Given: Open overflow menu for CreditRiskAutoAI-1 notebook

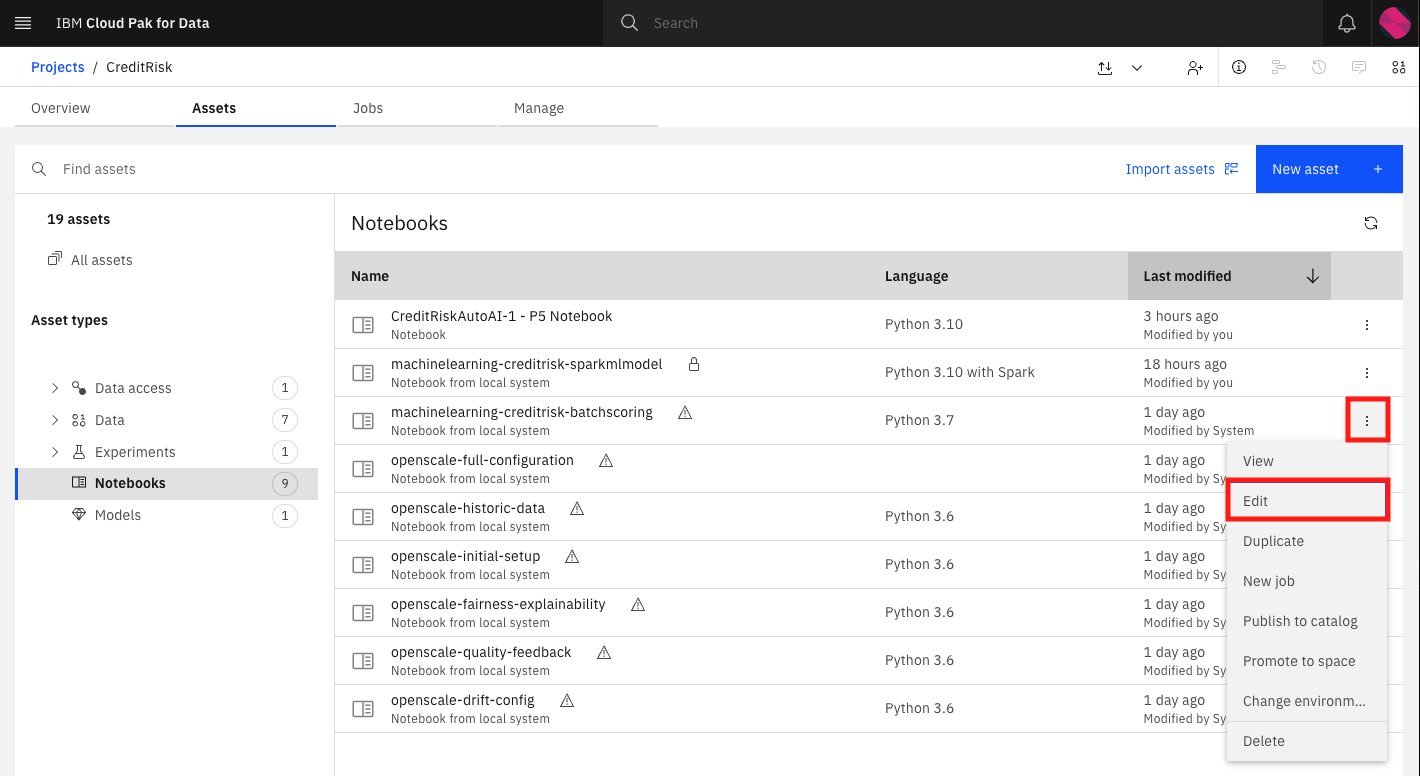Looking at the screenshot, I should 1367,325.
